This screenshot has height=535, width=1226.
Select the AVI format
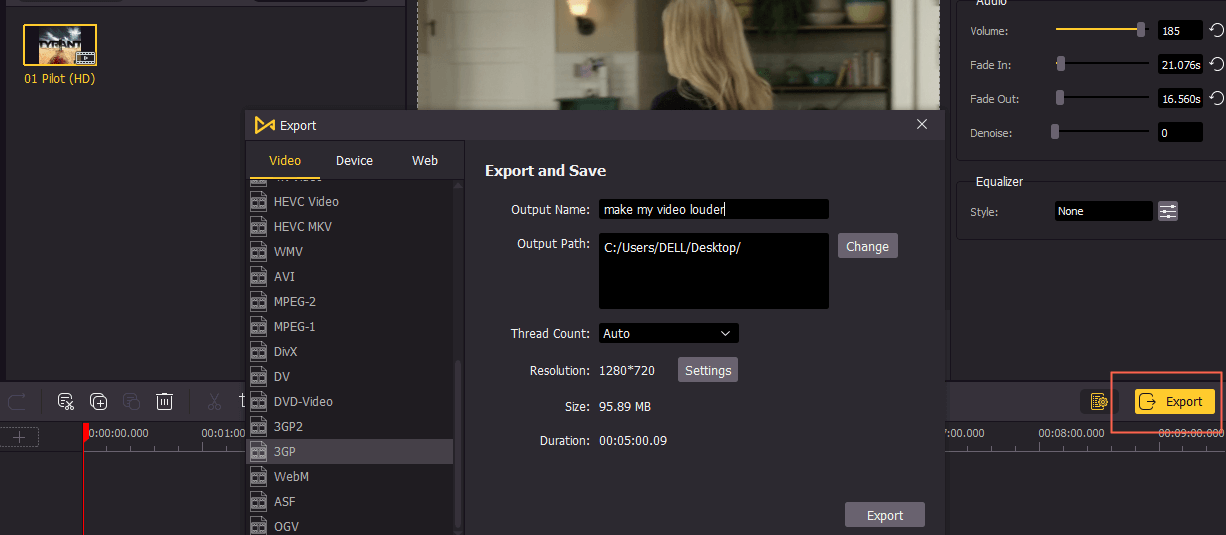pos(350,276)
